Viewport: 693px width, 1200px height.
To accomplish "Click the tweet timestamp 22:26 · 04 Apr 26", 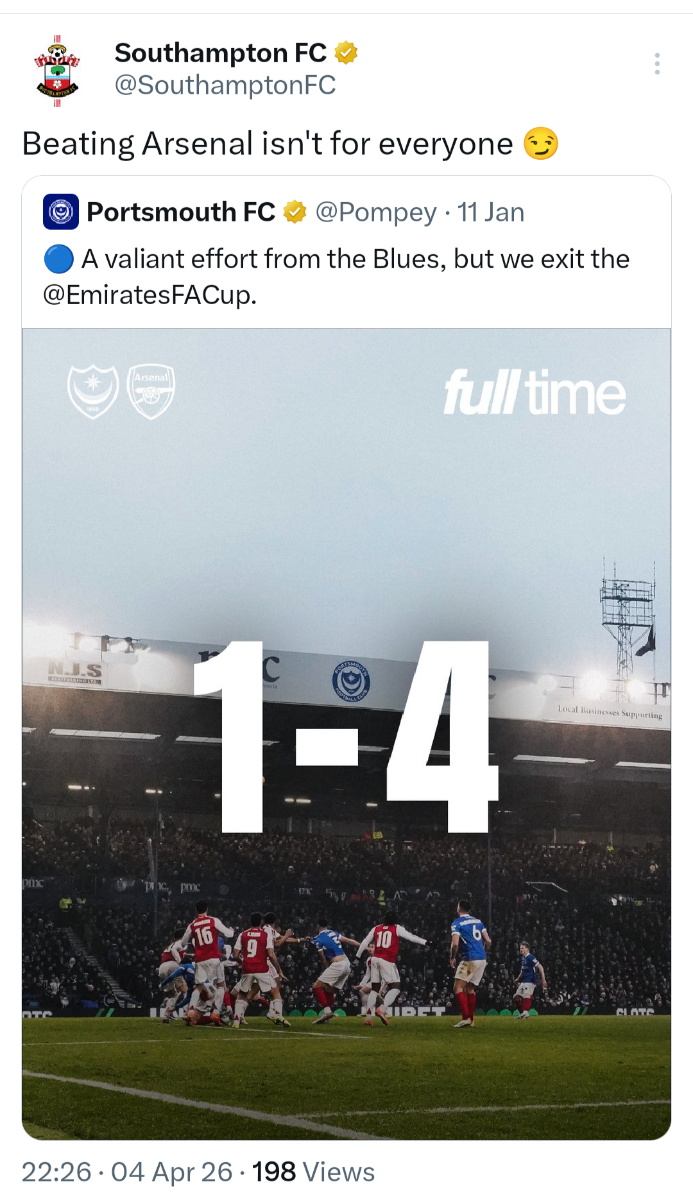I will coord(128,1171).
